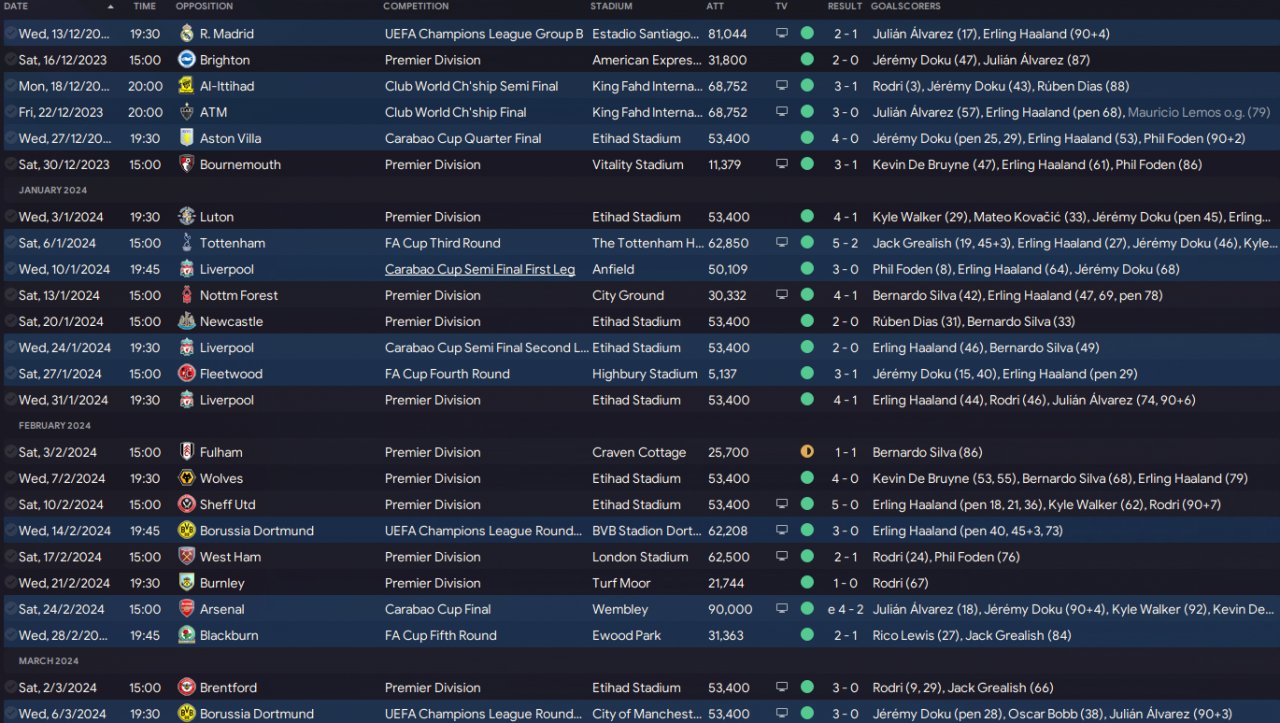Image resolution: width=1280 pixels, height=723 pixels.
Task: Sort by the Competition column header
Action: (416, 7)
